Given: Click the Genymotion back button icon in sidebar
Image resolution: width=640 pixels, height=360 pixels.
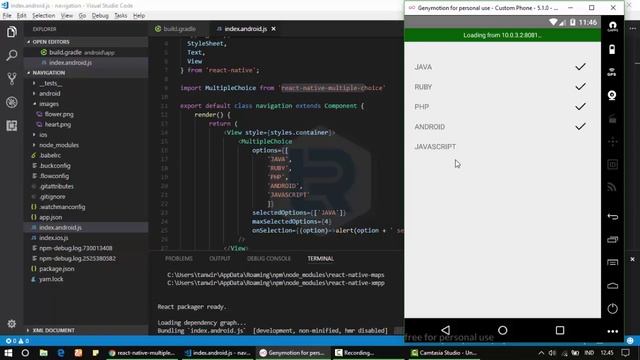Looking at the screenshot, I should pos(612,216).
